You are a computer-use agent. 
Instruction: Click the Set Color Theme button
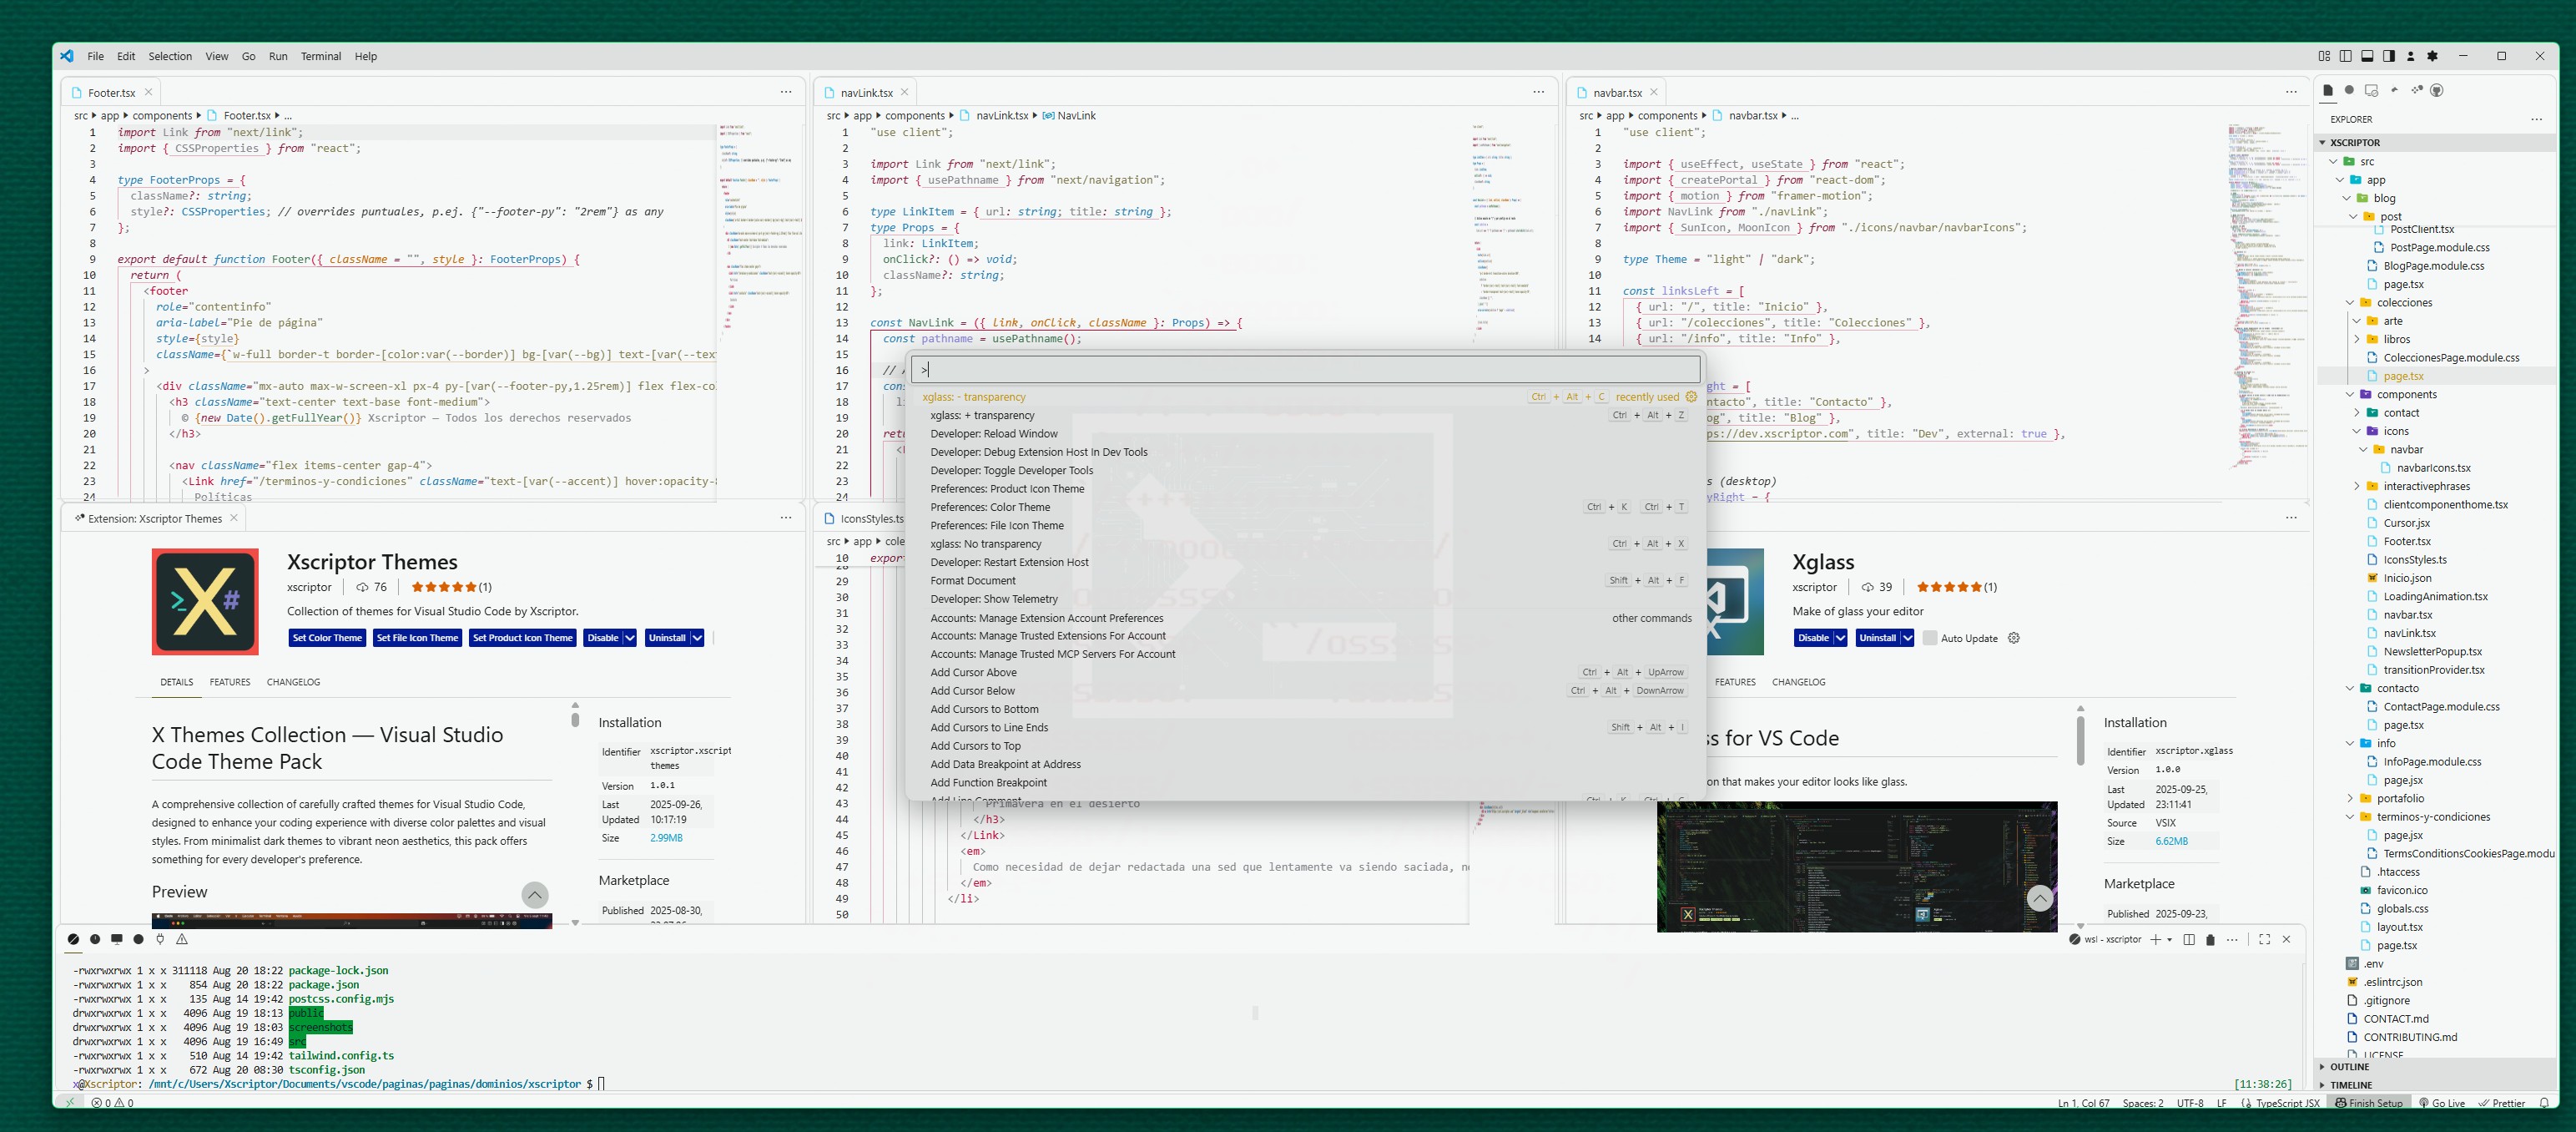click(x=327, y=638)
